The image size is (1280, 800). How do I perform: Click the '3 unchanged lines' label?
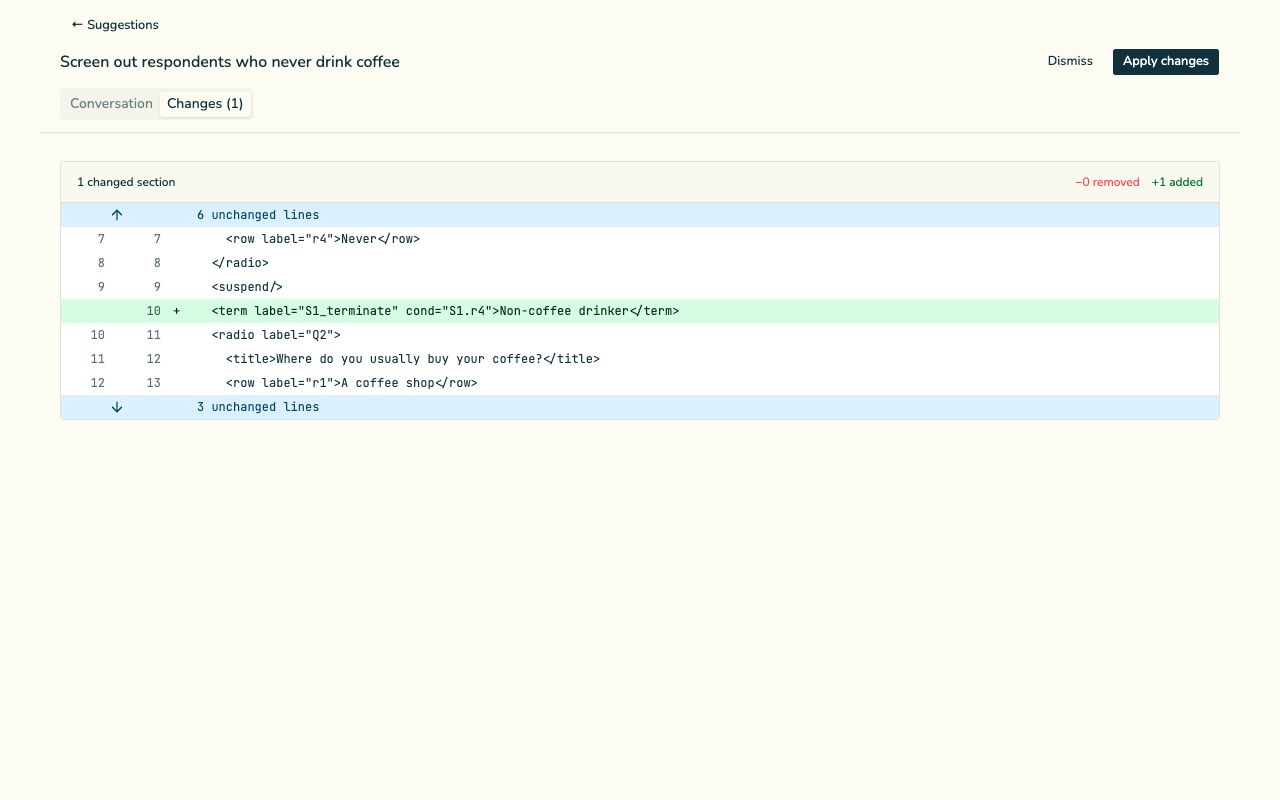point(258,407)
